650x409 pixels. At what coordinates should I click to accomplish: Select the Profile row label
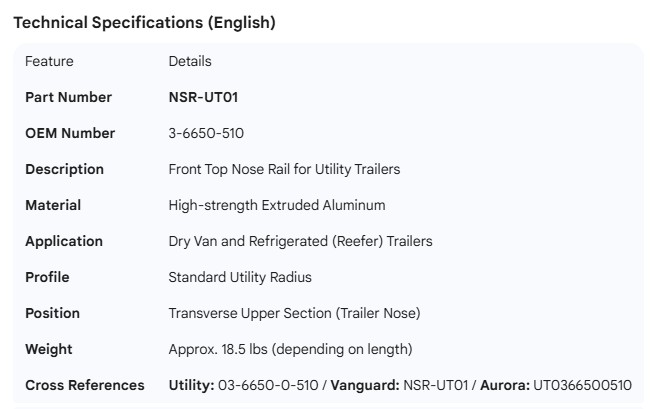(x=47, y=277)
